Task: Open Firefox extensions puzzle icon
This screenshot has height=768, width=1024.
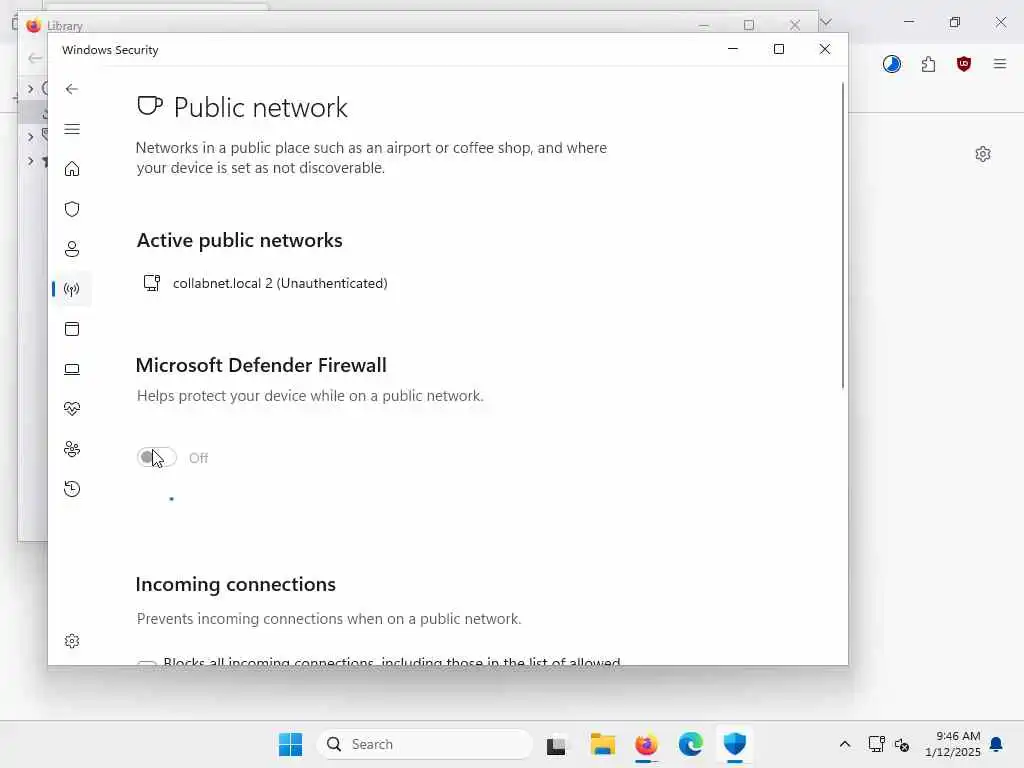Action: [x=928, y=64]
